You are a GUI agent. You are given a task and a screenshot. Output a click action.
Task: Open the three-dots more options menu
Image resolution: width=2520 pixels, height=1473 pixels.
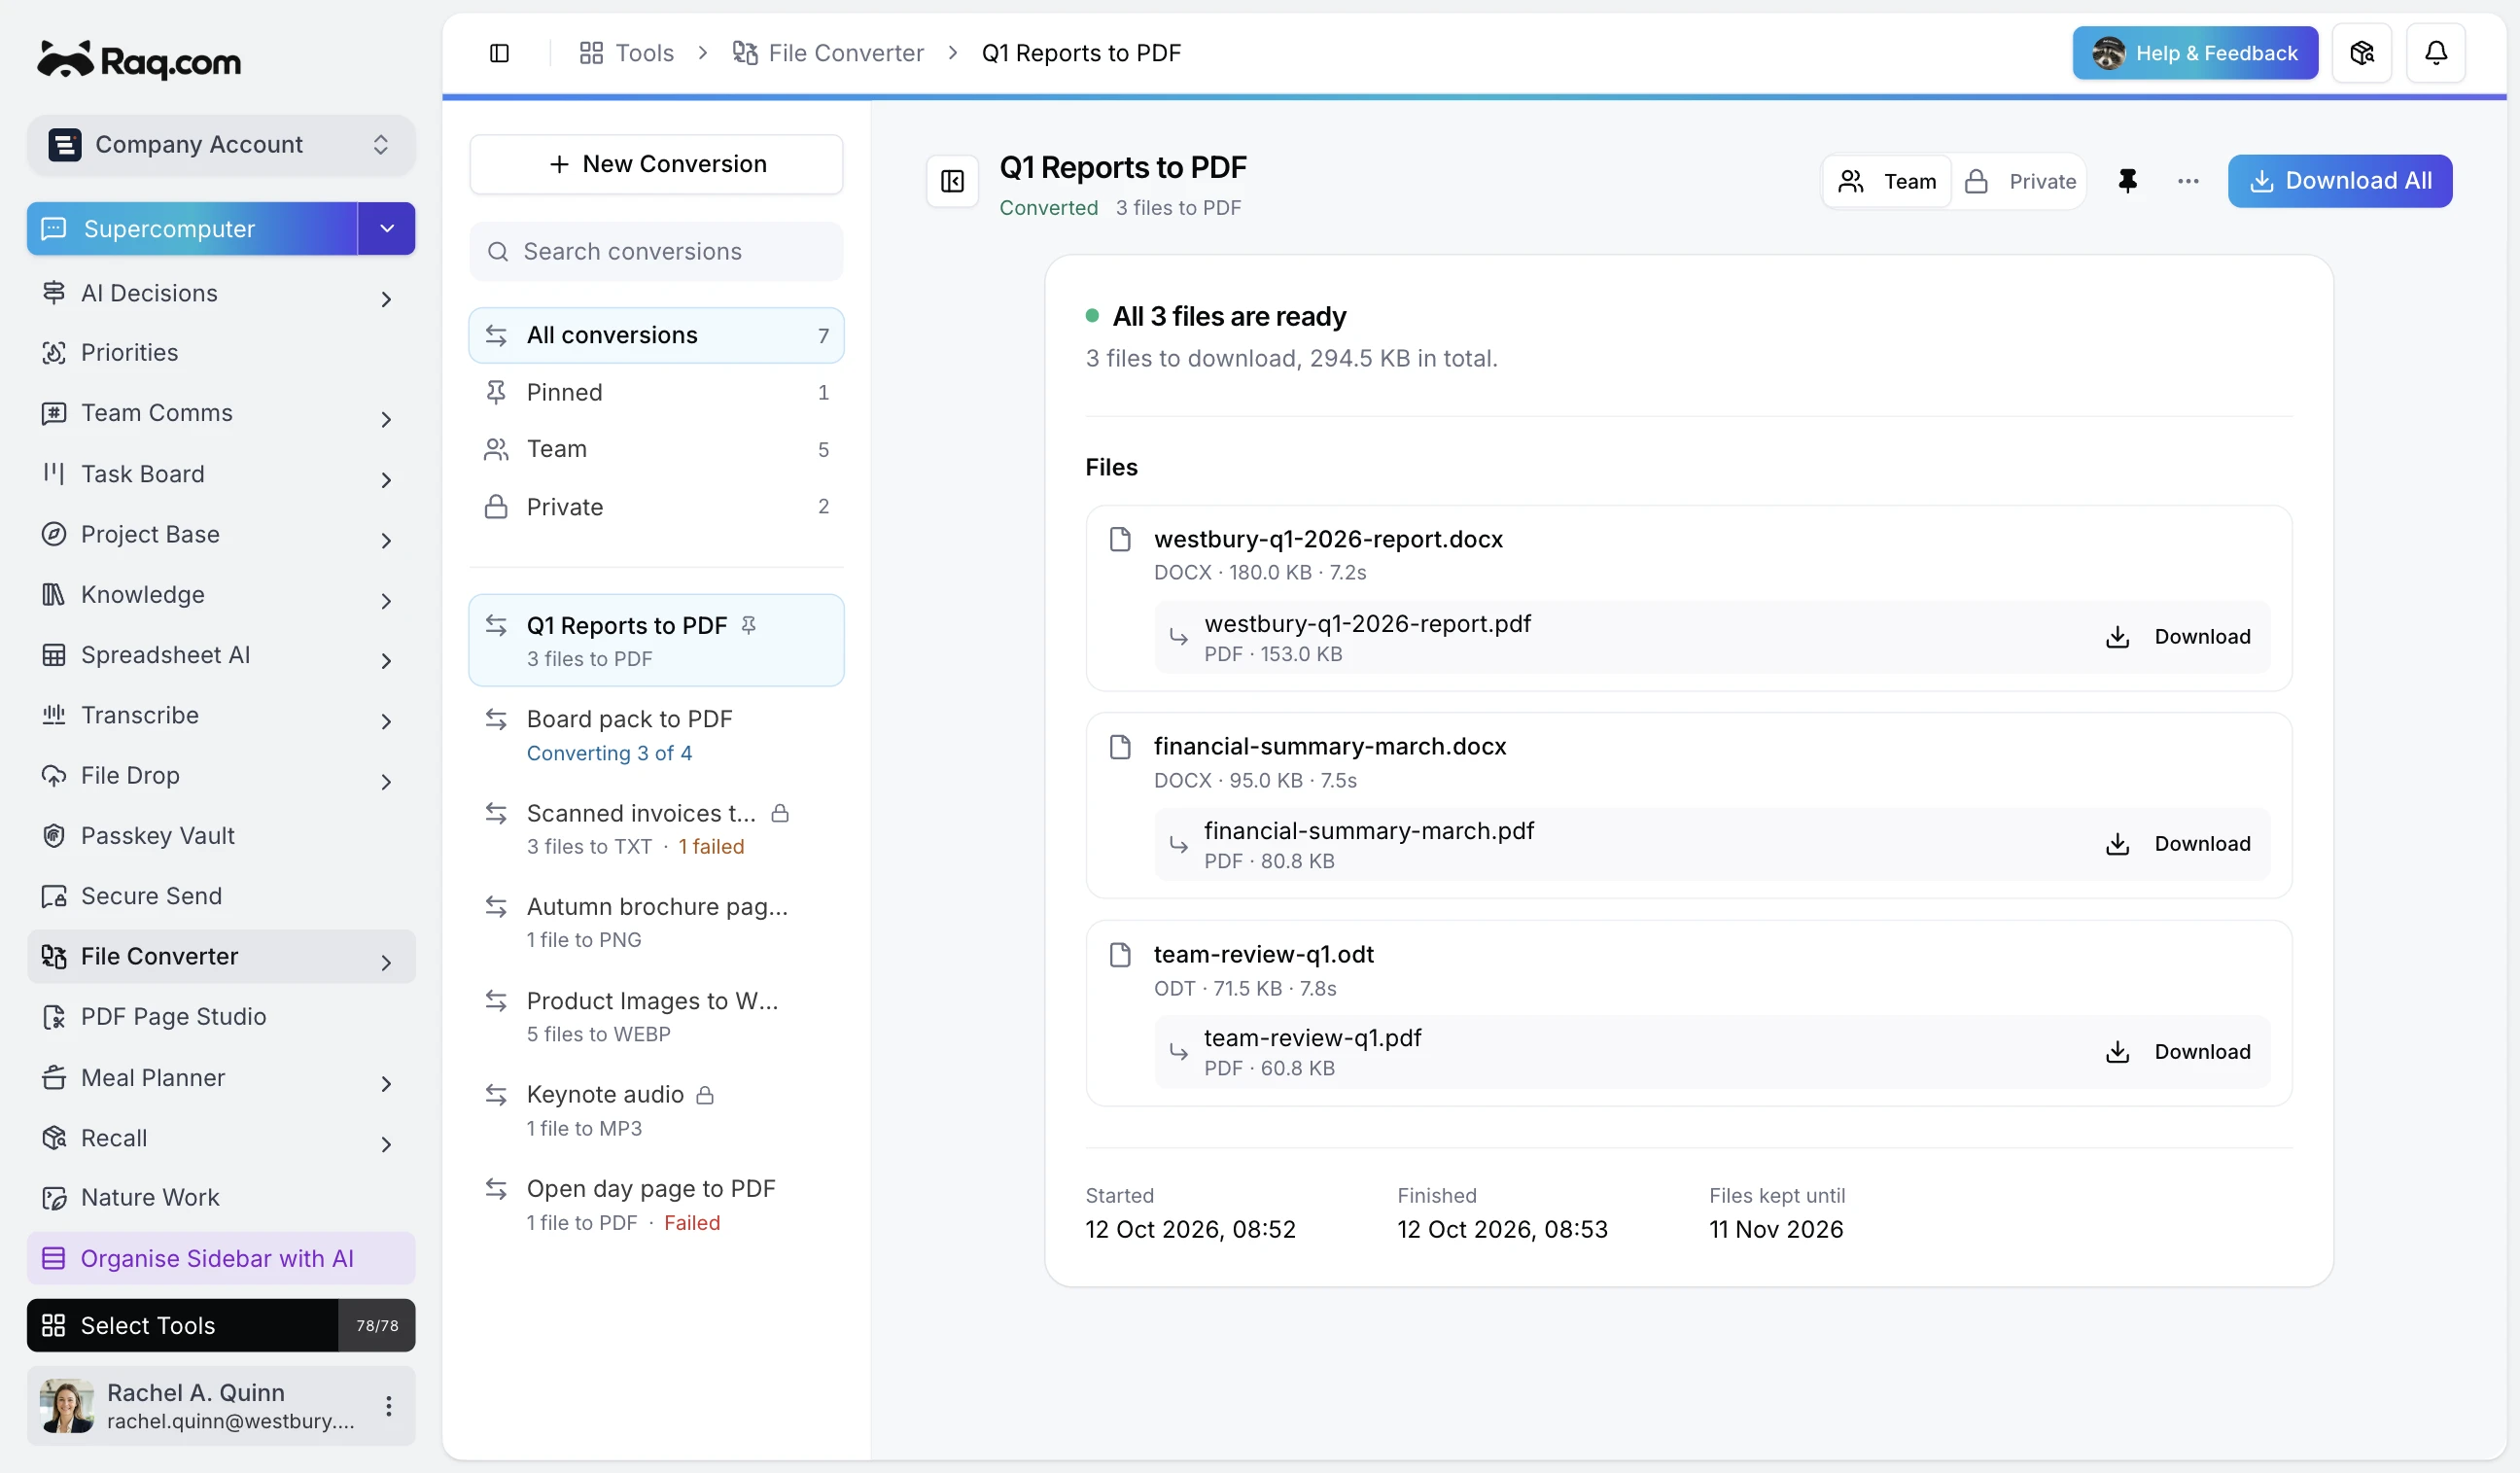(x=2188, y=181)
